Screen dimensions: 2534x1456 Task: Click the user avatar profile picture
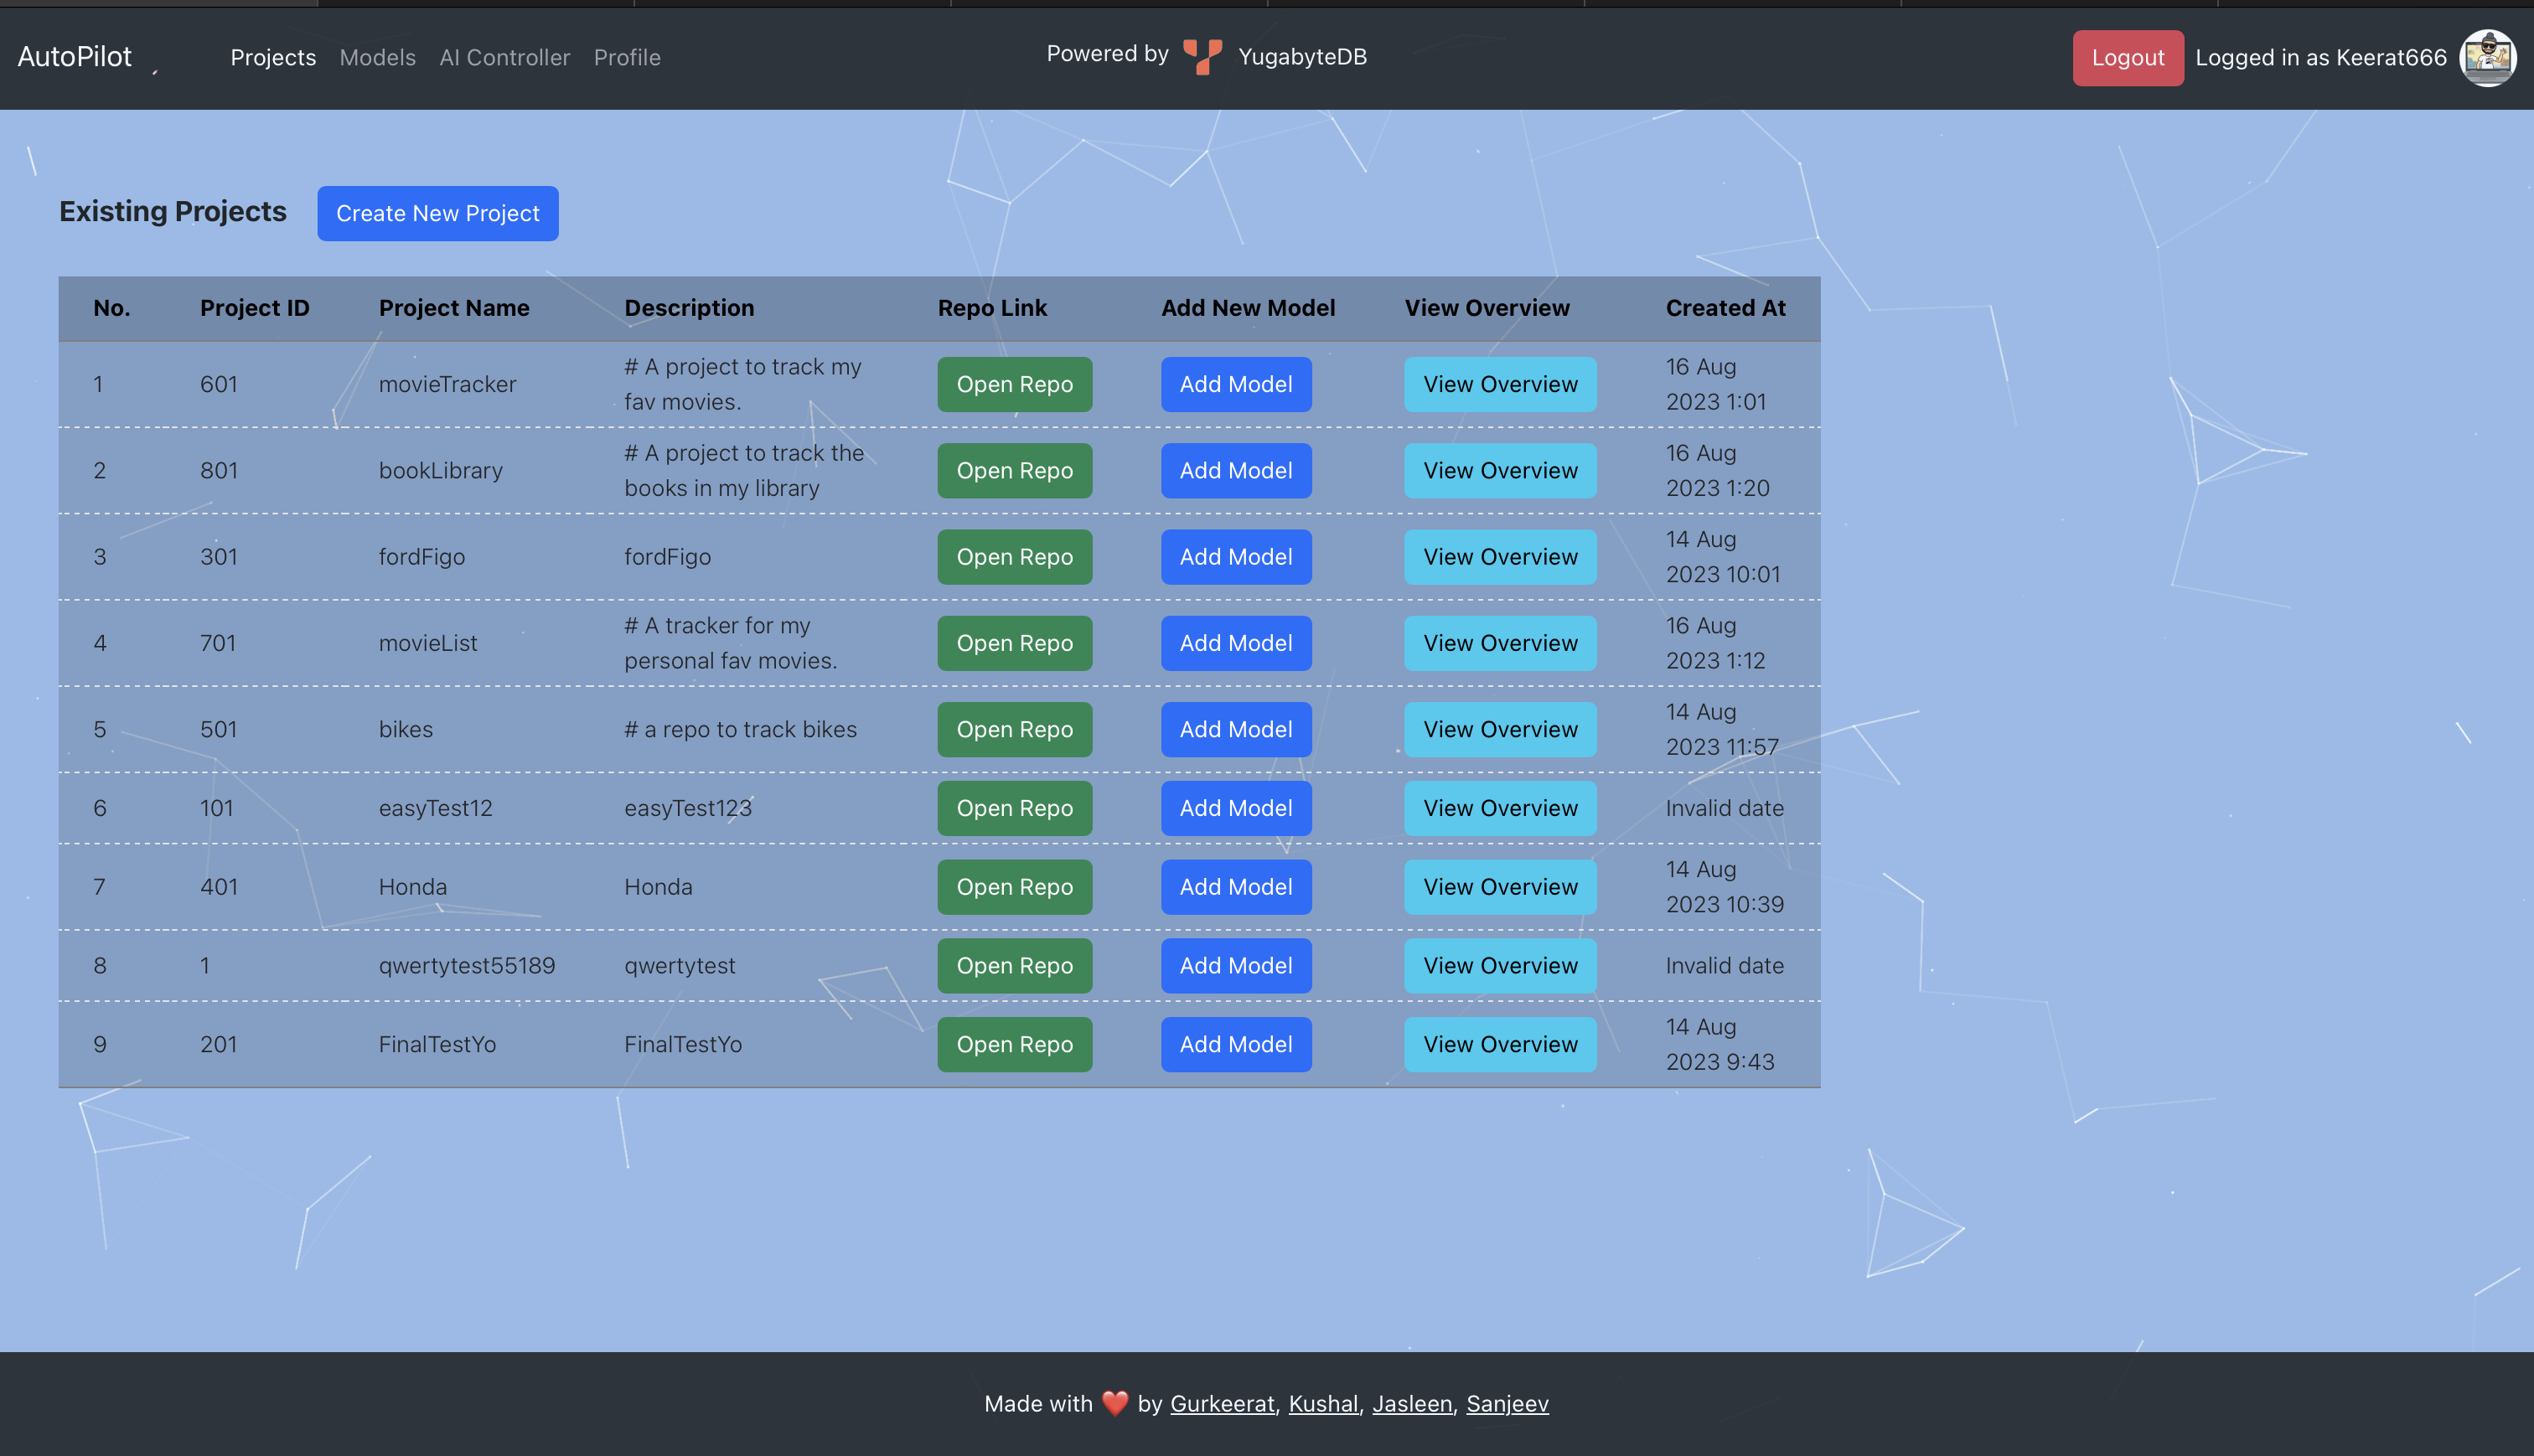click(2487, 57)
